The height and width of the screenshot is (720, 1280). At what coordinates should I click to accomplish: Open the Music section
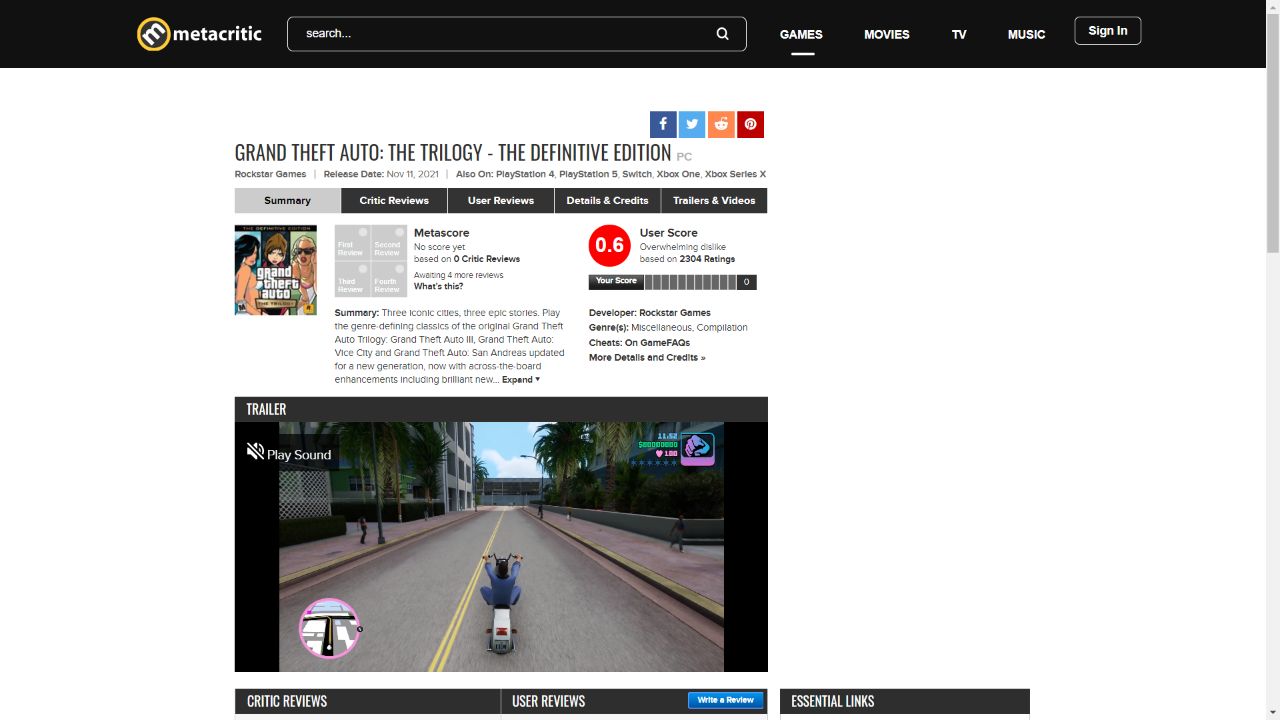[x=1026, y=34]
